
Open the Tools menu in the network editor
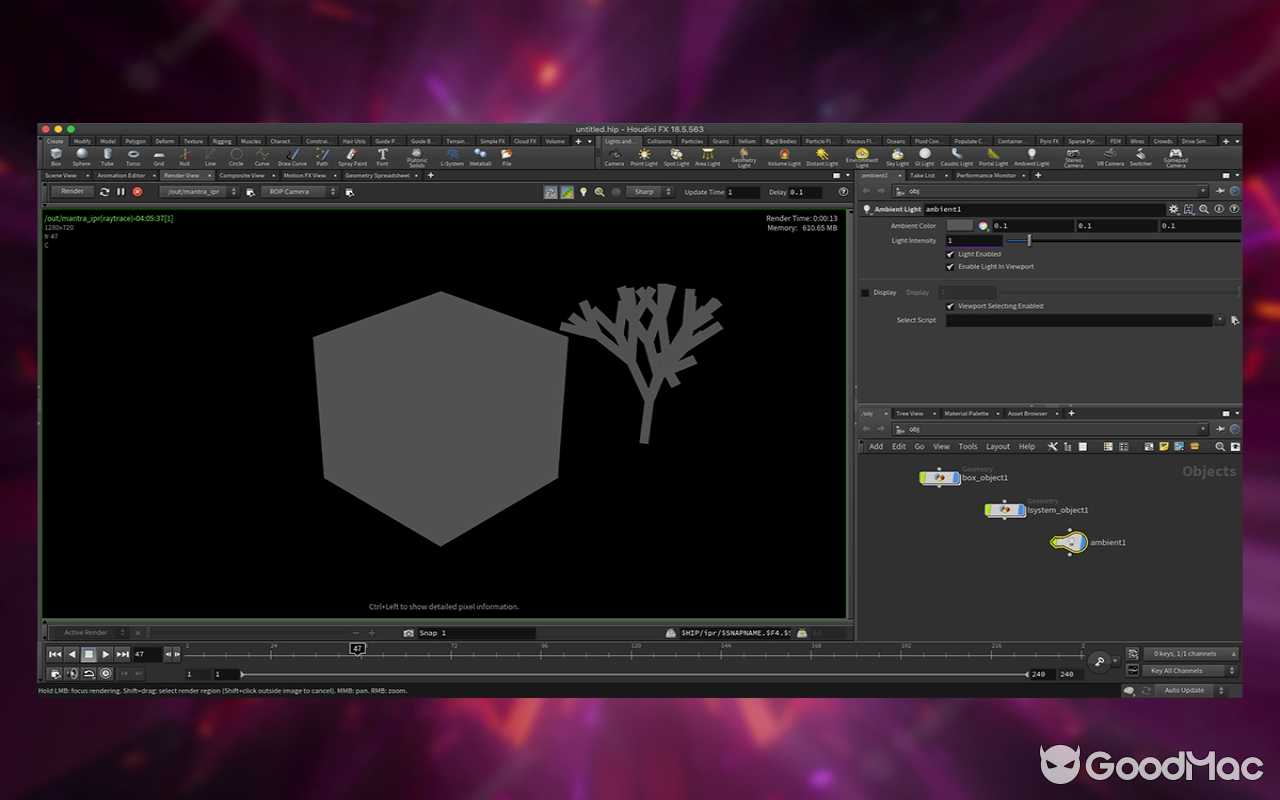click(967, 446)
